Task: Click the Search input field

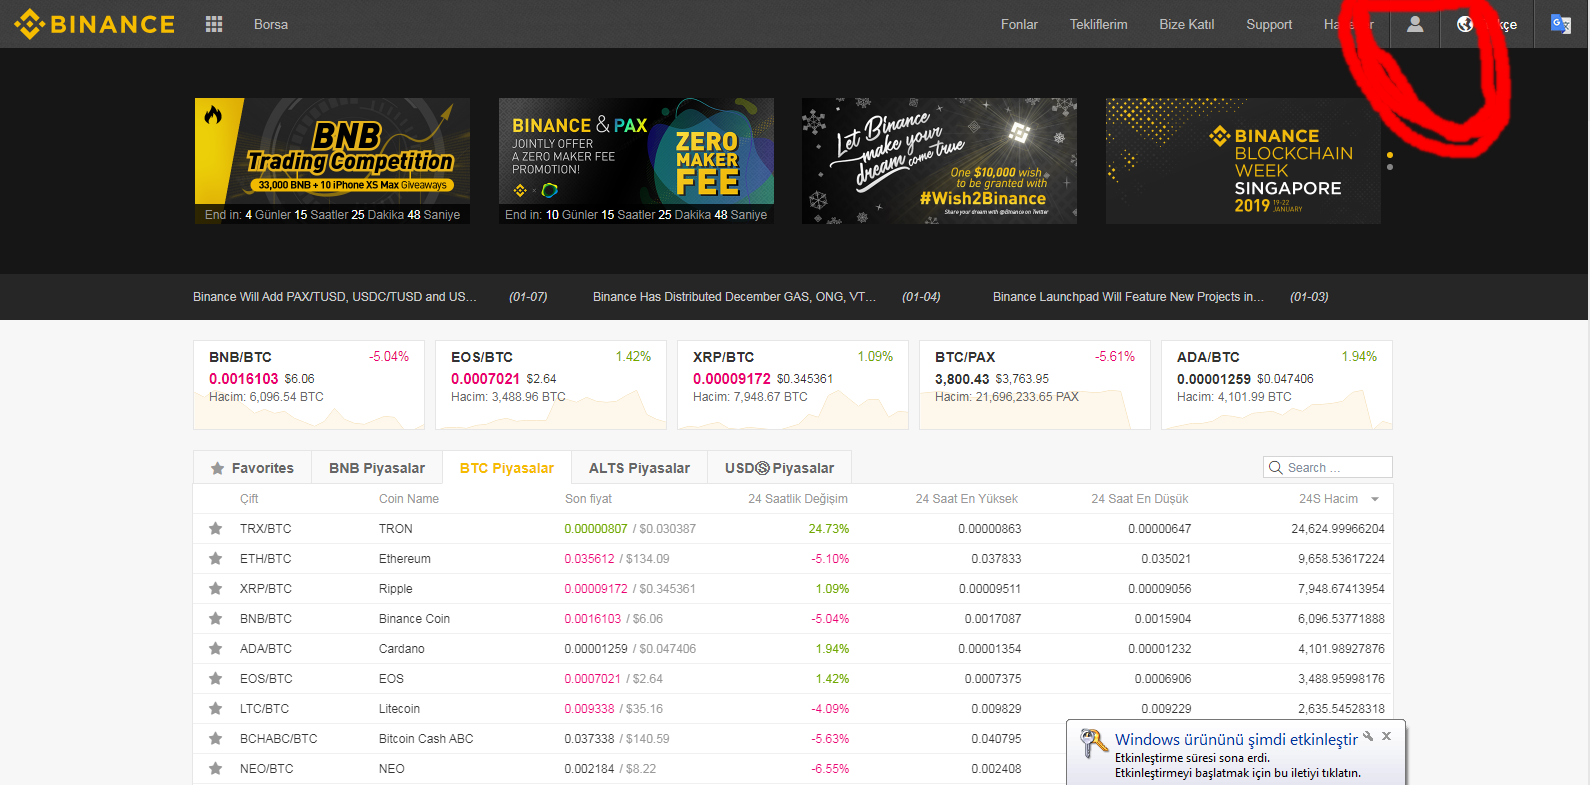Action: point(1328,467)
